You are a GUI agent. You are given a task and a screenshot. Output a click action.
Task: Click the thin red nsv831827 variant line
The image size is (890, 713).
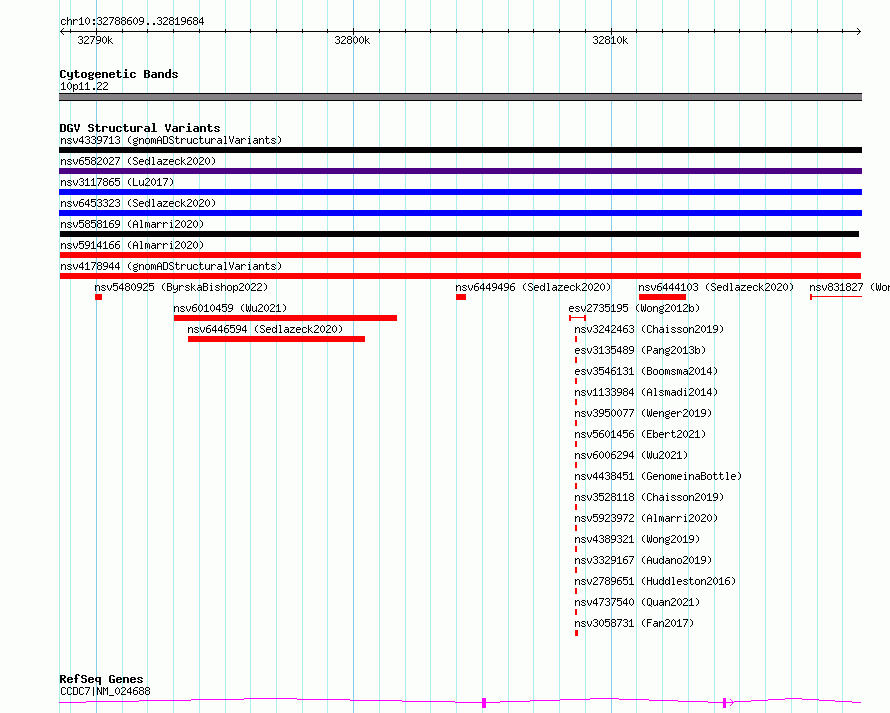click(x=836, y=297)
